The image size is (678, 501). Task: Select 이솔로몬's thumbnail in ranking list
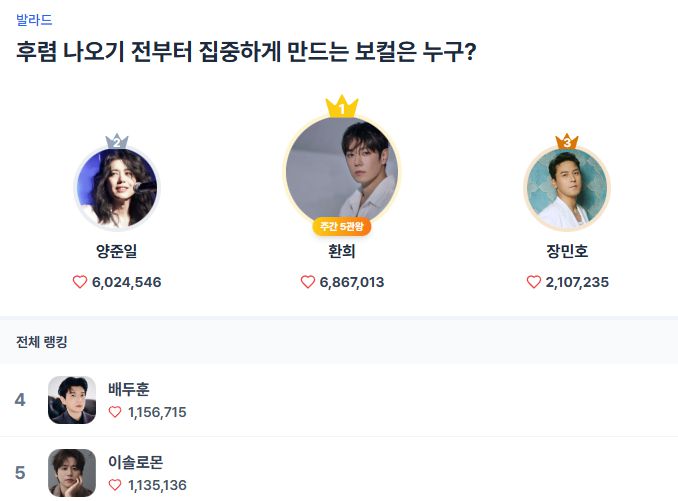[x=72, y=473]
